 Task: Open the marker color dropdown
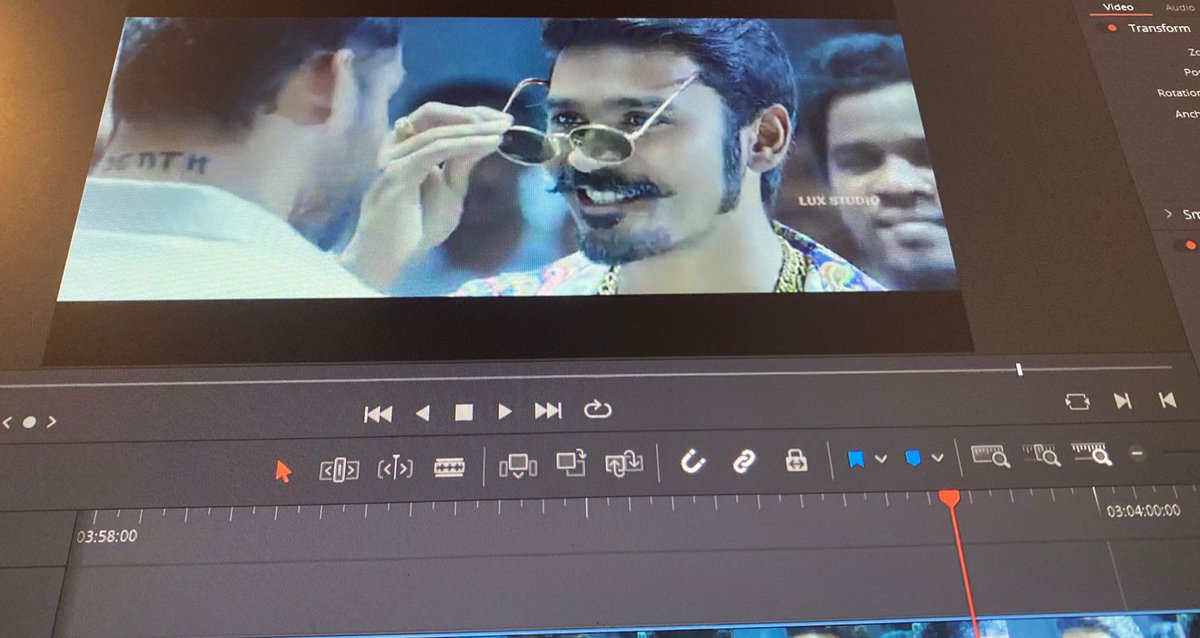(x=938, y=458)
